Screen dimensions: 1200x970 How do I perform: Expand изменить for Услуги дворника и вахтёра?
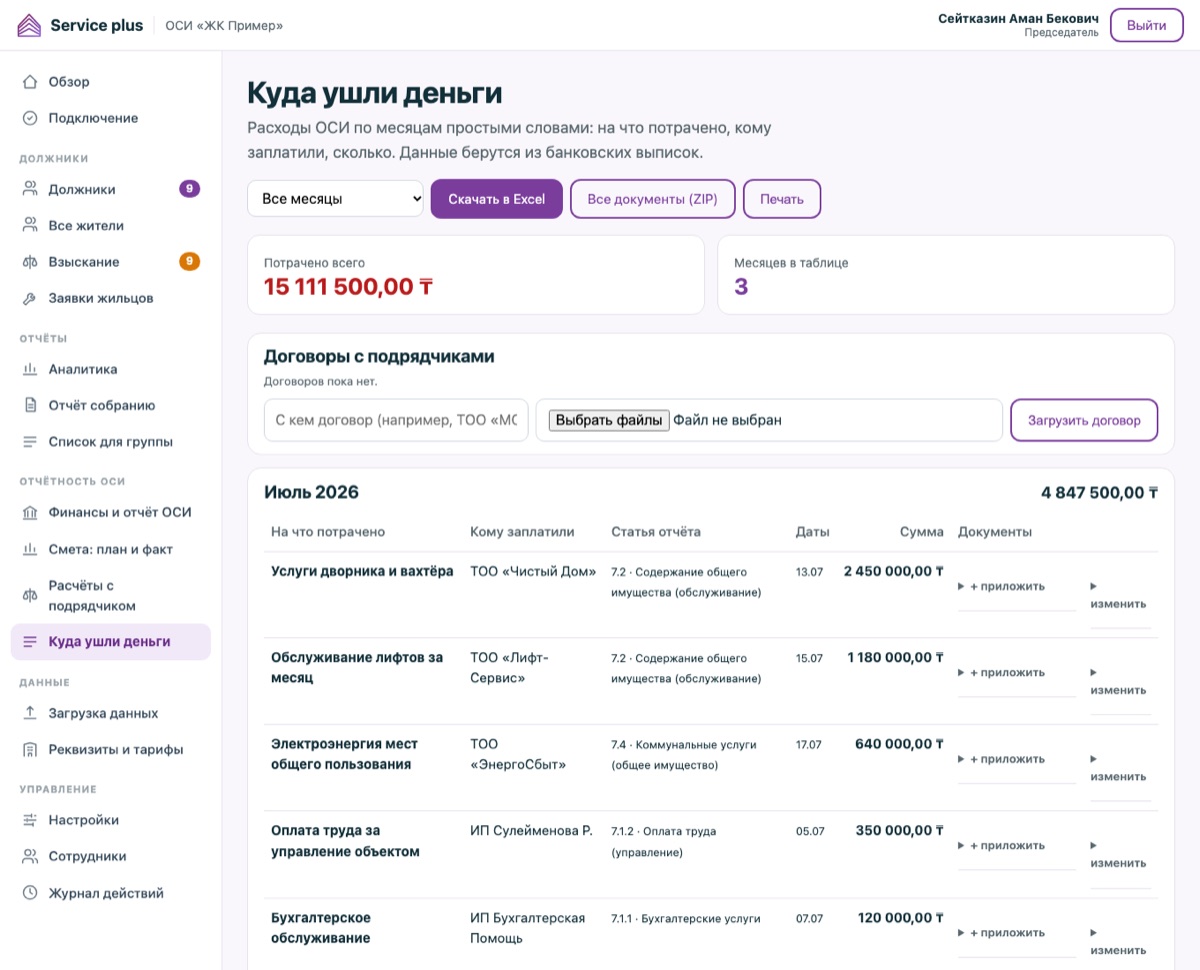tap(1118, 595)
